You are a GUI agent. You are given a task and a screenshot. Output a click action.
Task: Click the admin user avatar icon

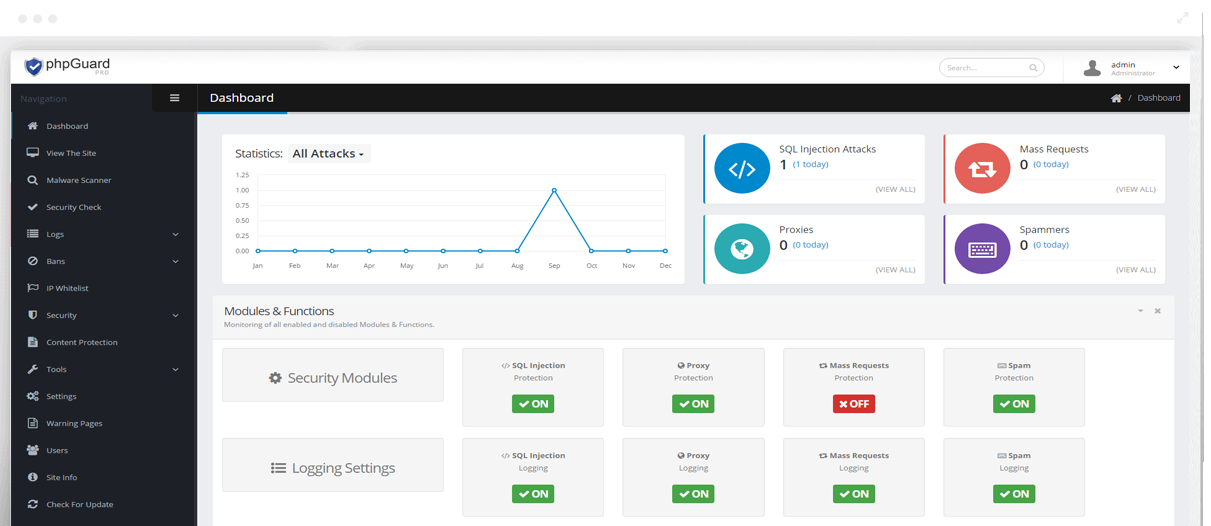[x=1092, y=68]
